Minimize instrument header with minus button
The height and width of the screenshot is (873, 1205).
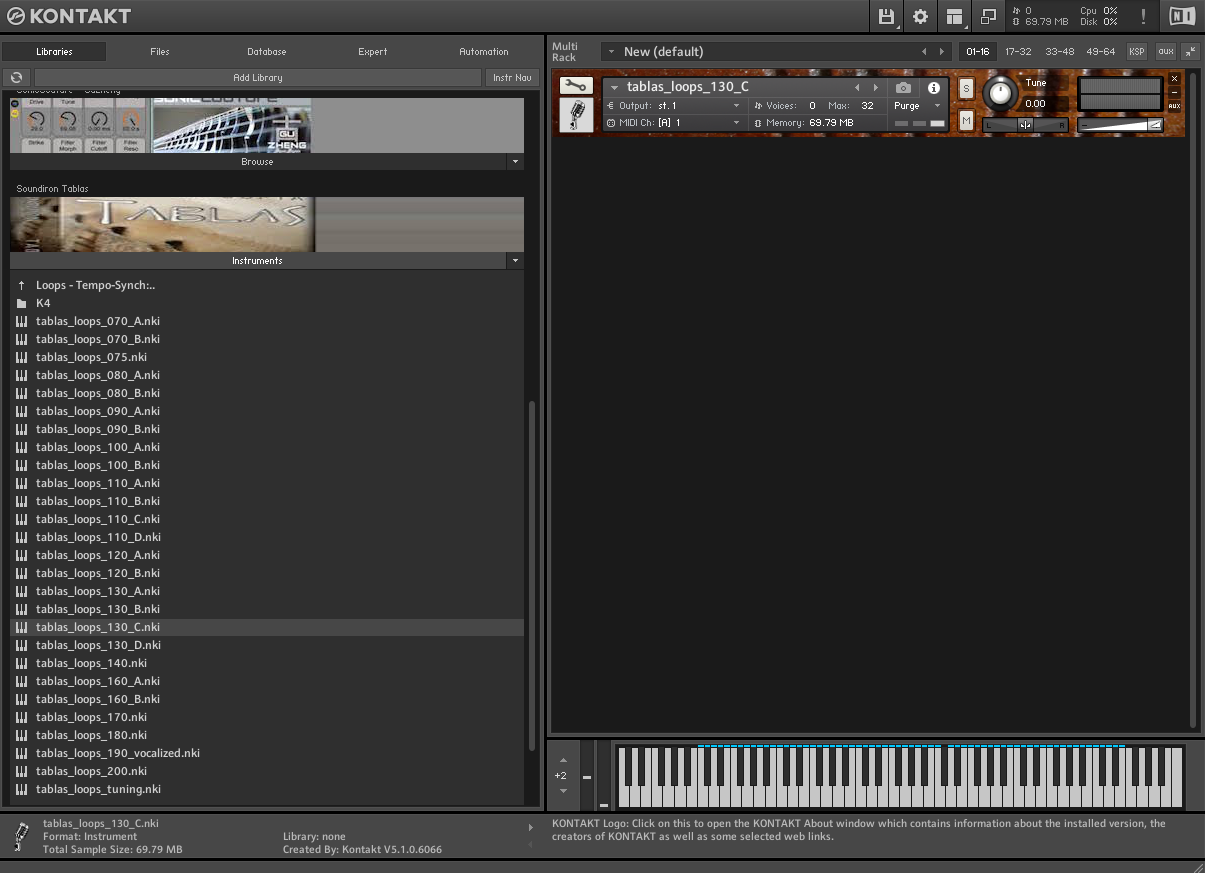click(1174, 92)
